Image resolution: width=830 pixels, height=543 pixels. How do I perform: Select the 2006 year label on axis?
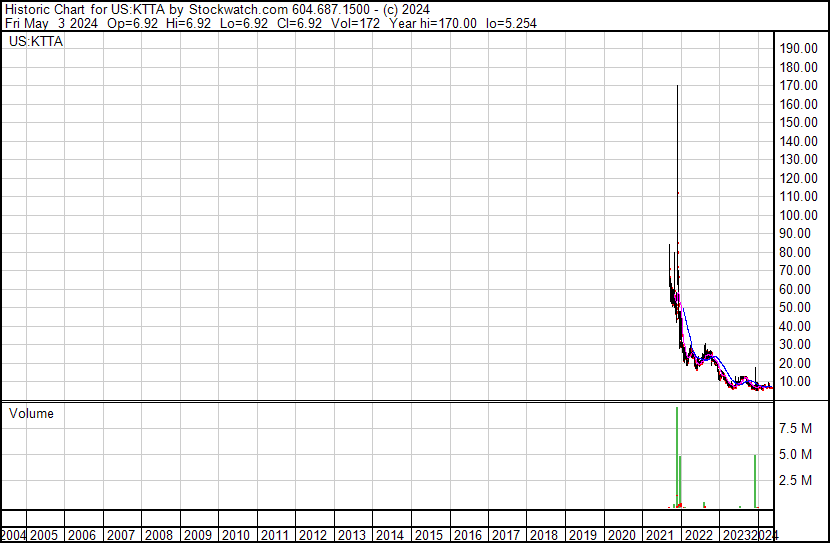(x=83, y=535)
